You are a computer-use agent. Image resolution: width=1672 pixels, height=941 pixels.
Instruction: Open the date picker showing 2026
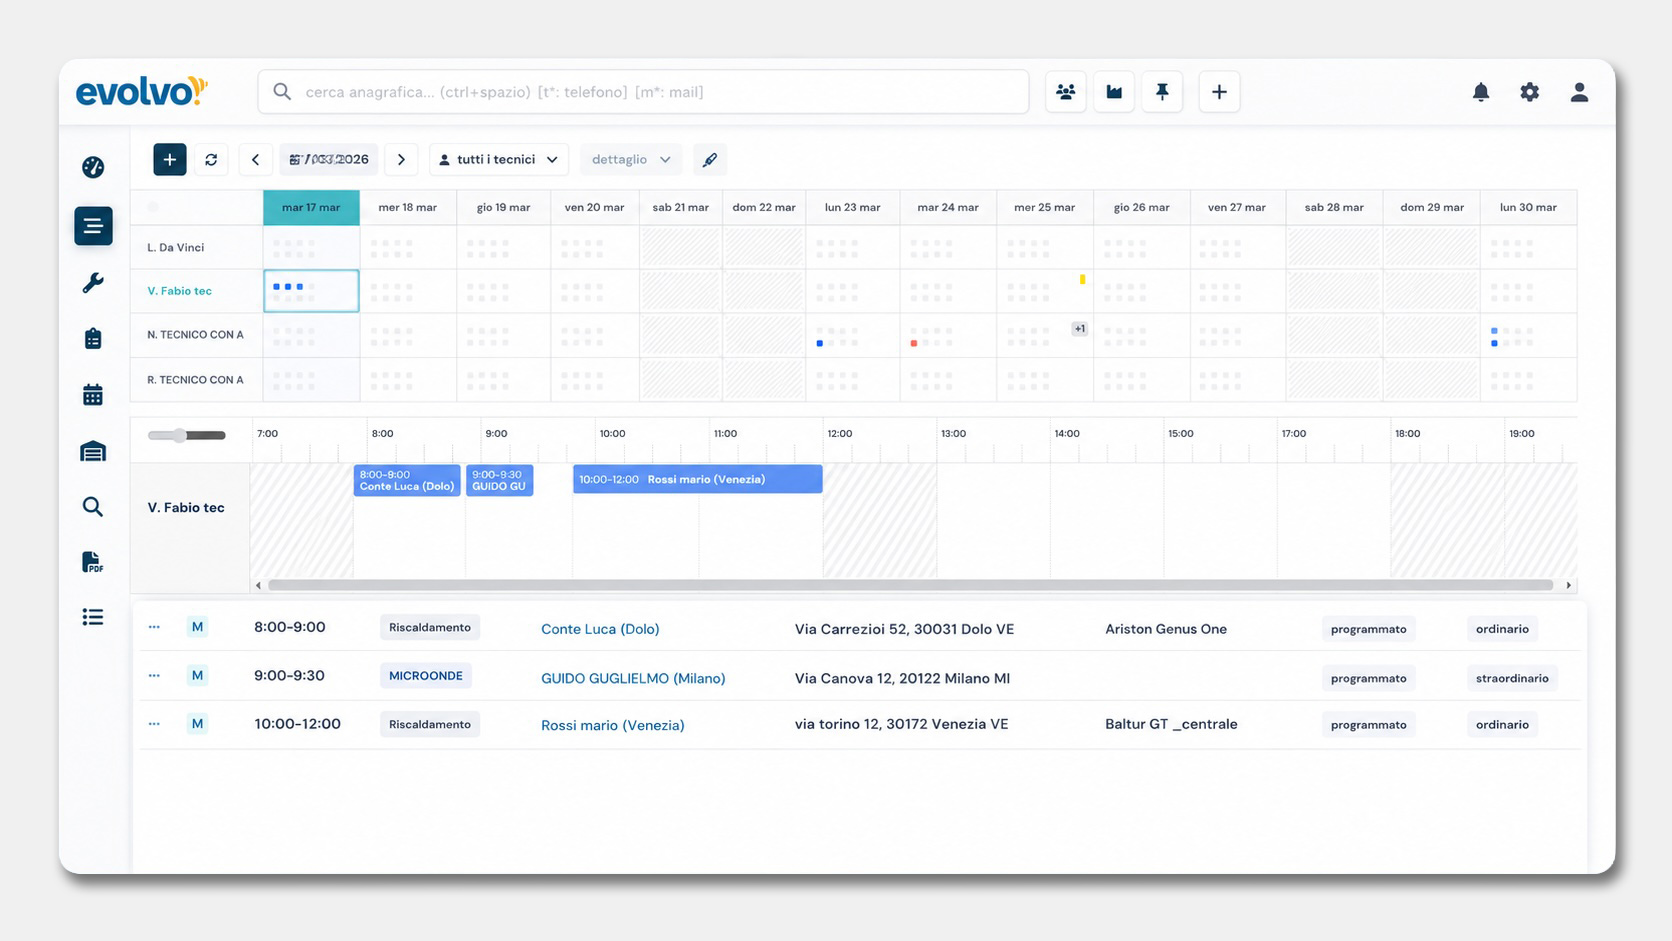(x=329, y=160)
